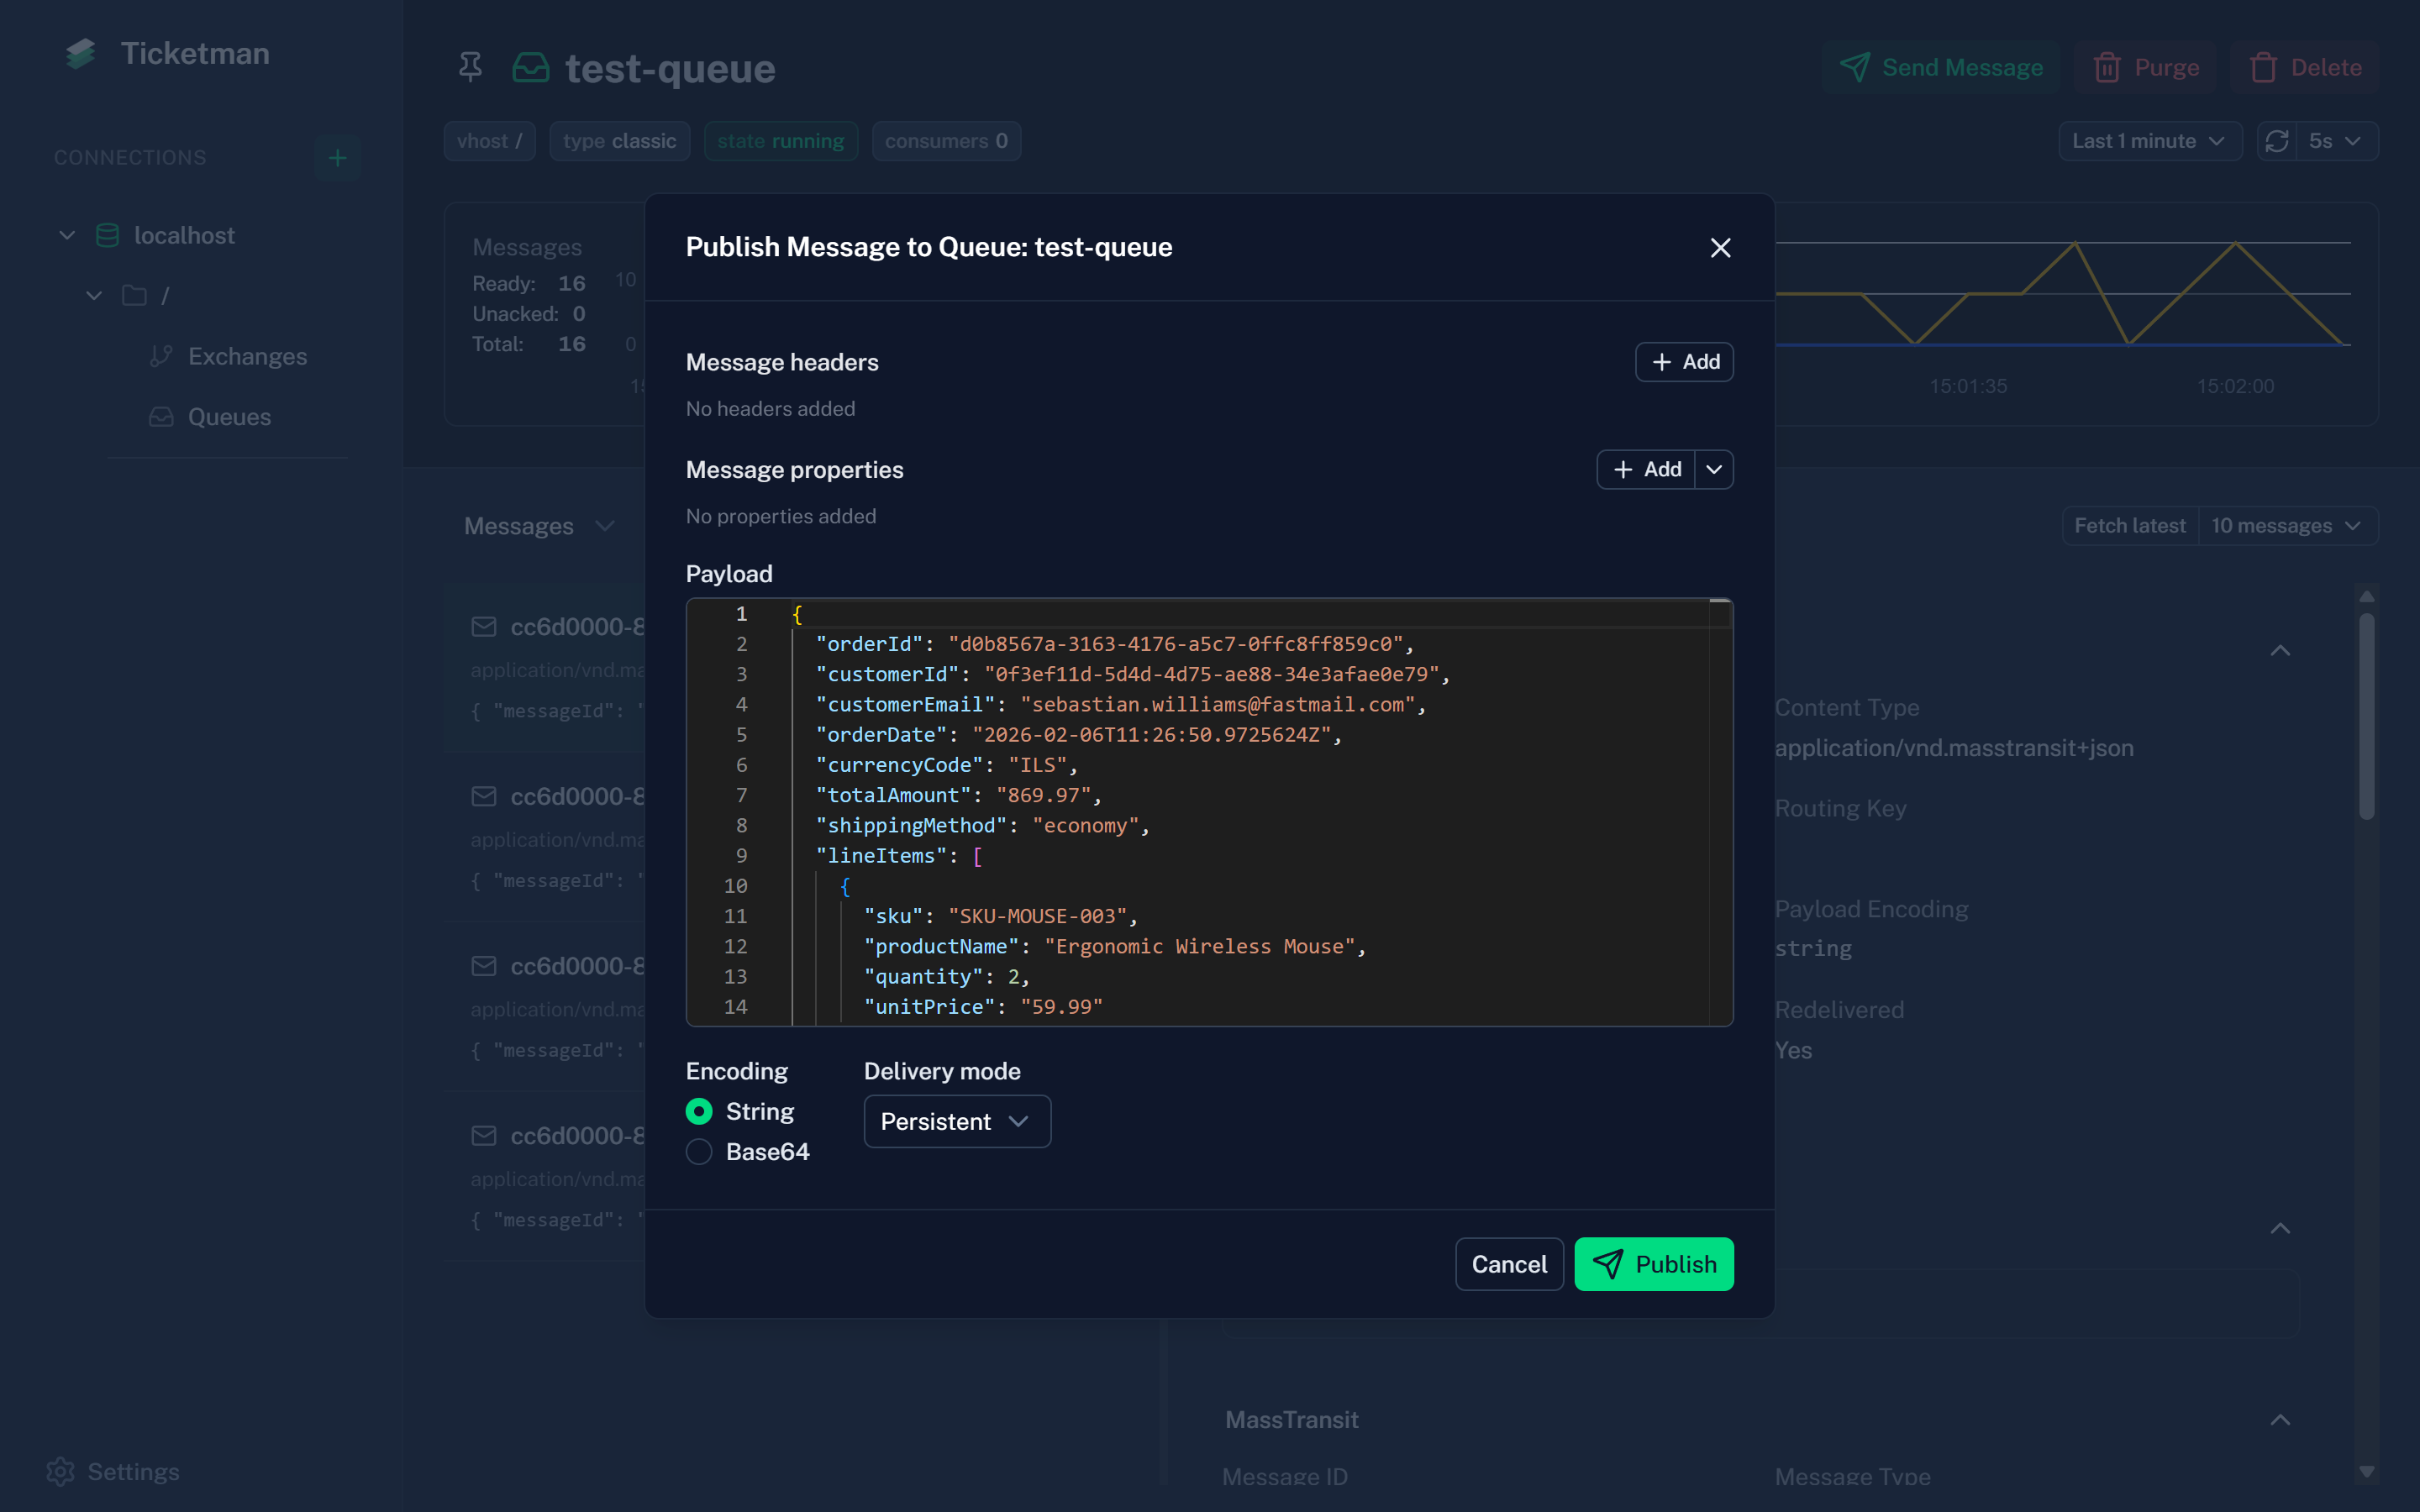Click the Ticketman logo icon
Viewport: 2420px width, 1512px height.
click(81, 54)
